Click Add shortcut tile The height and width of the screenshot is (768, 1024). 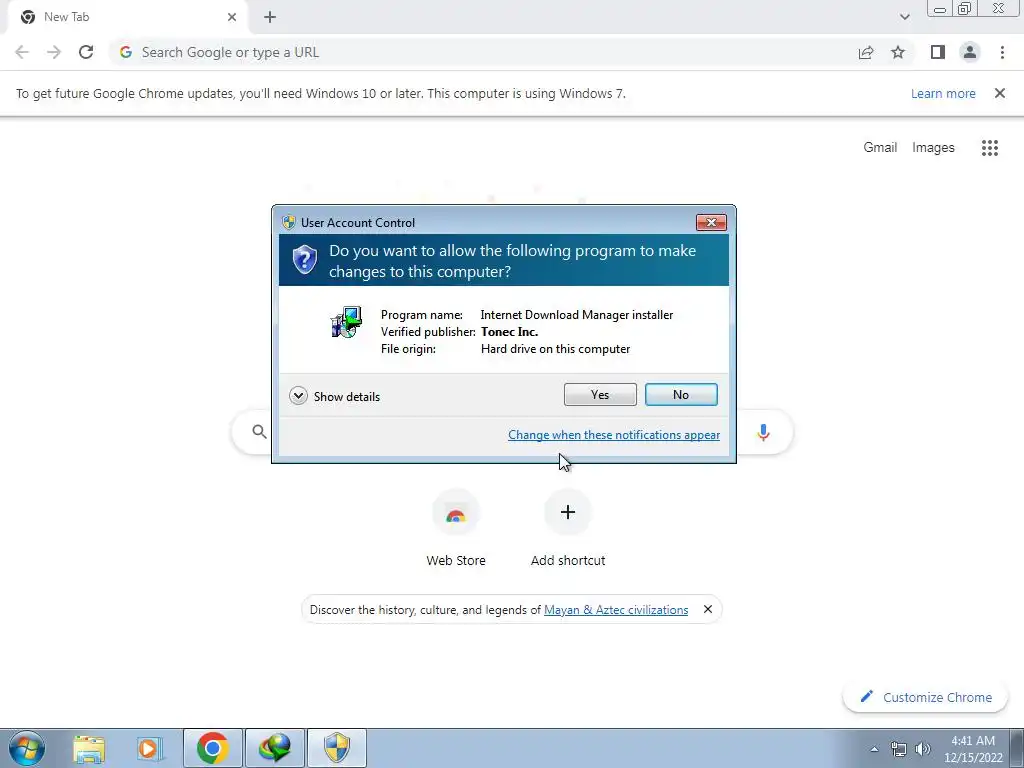pos(568,528)
